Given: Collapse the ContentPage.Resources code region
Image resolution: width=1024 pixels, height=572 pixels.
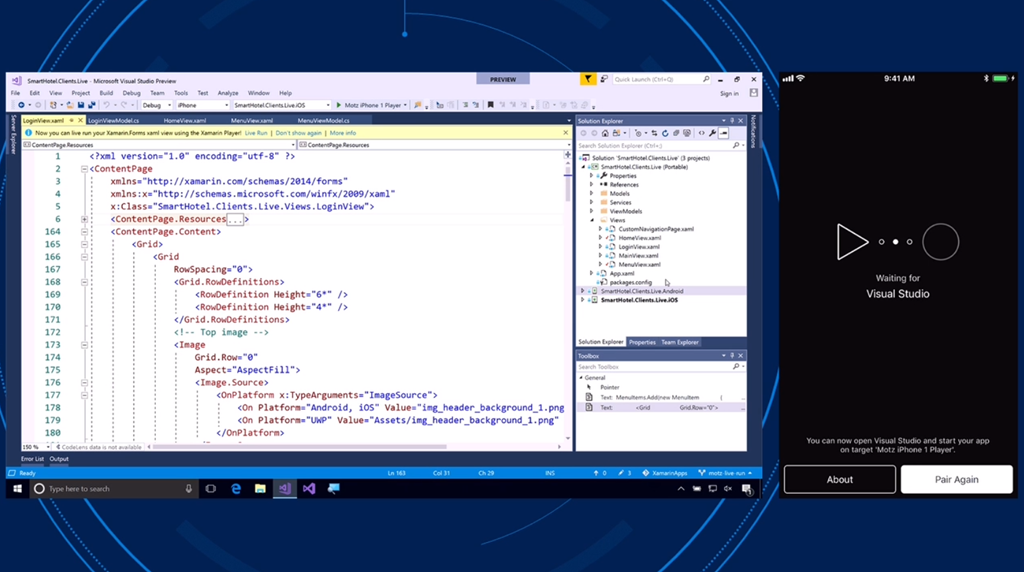Looking at the screenshot, I should pyautogui.click(x=85, y=219).
